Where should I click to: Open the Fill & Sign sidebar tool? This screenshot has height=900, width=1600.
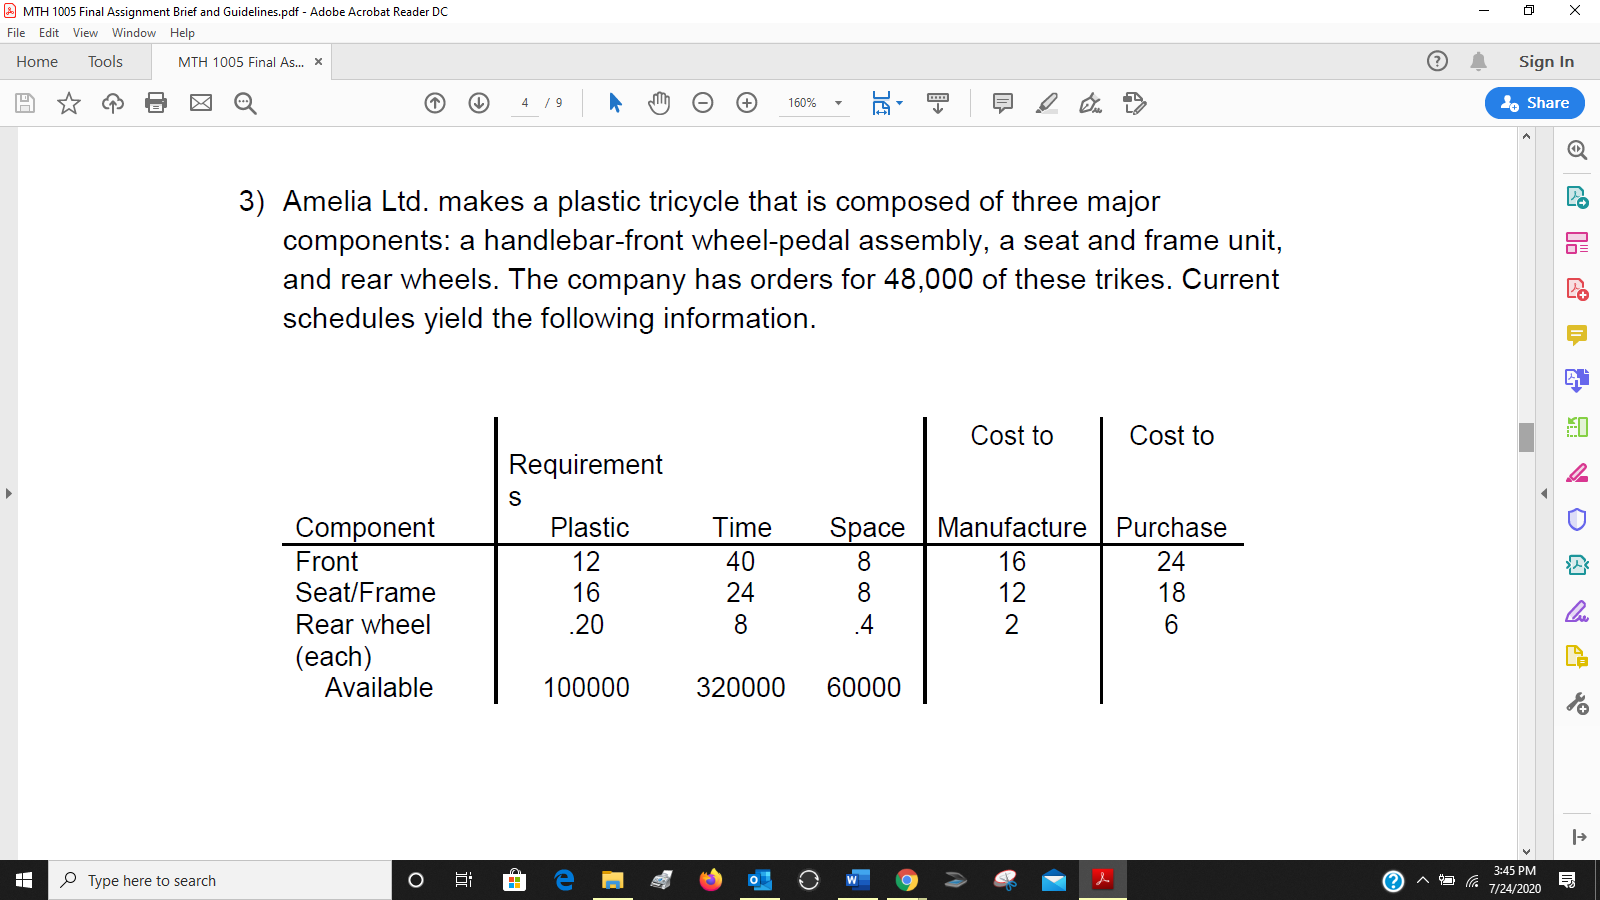1577,611
